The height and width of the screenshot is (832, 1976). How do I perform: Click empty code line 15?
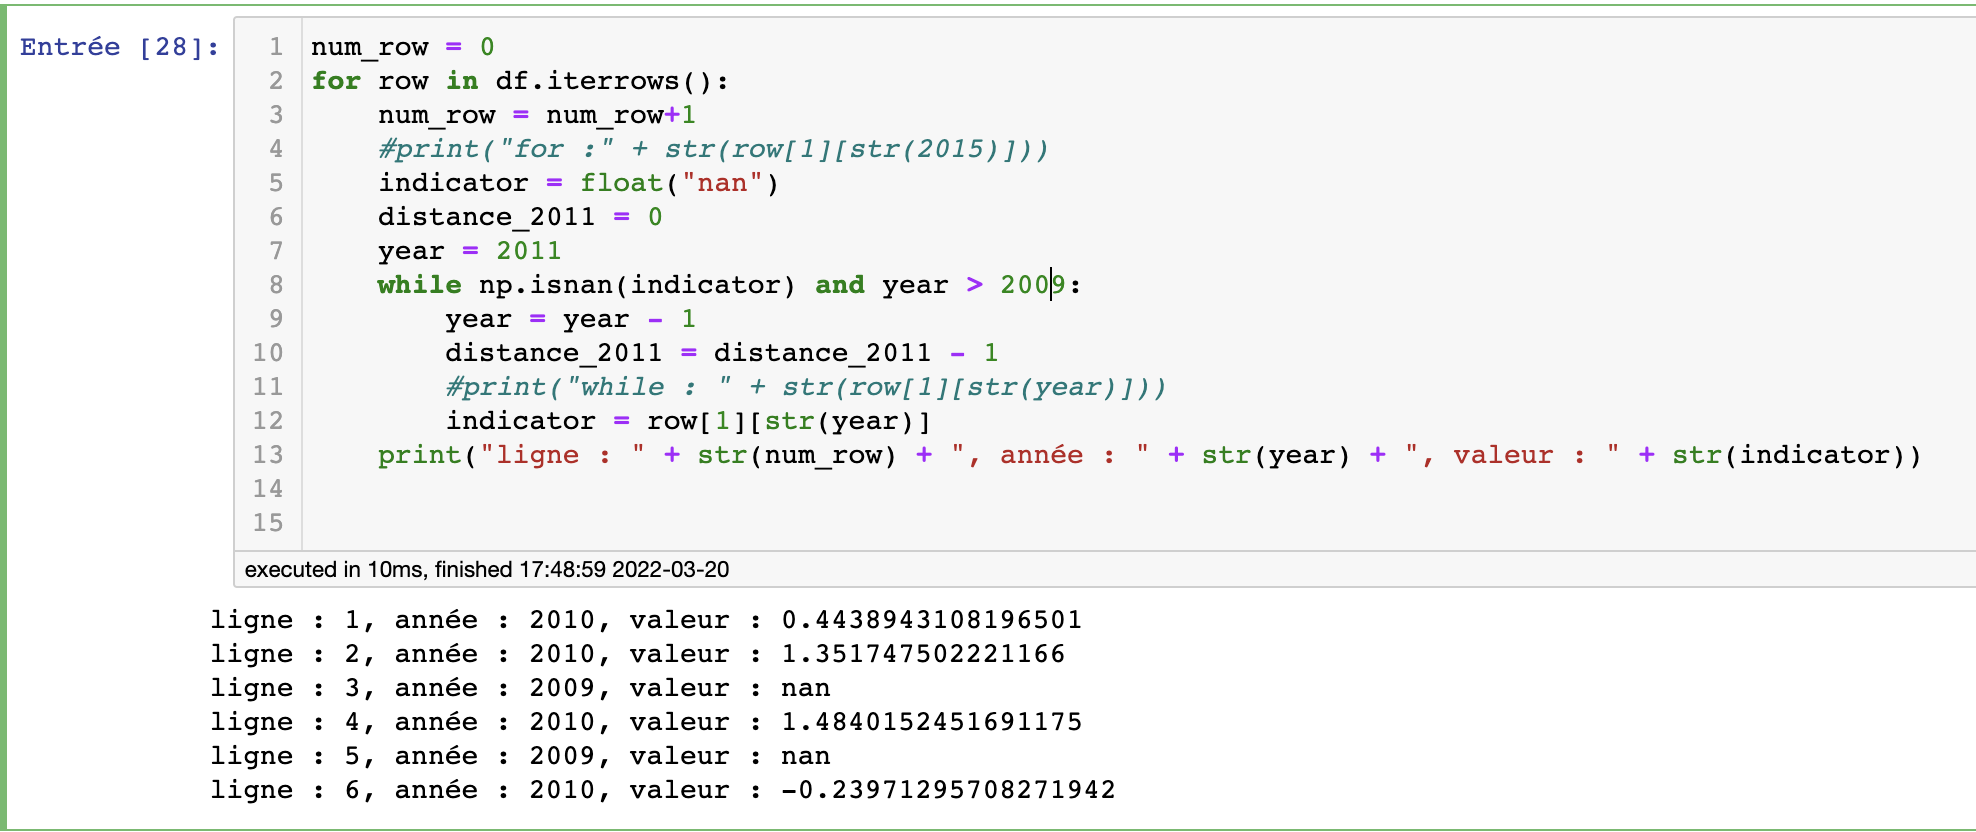pos(1138,523)
